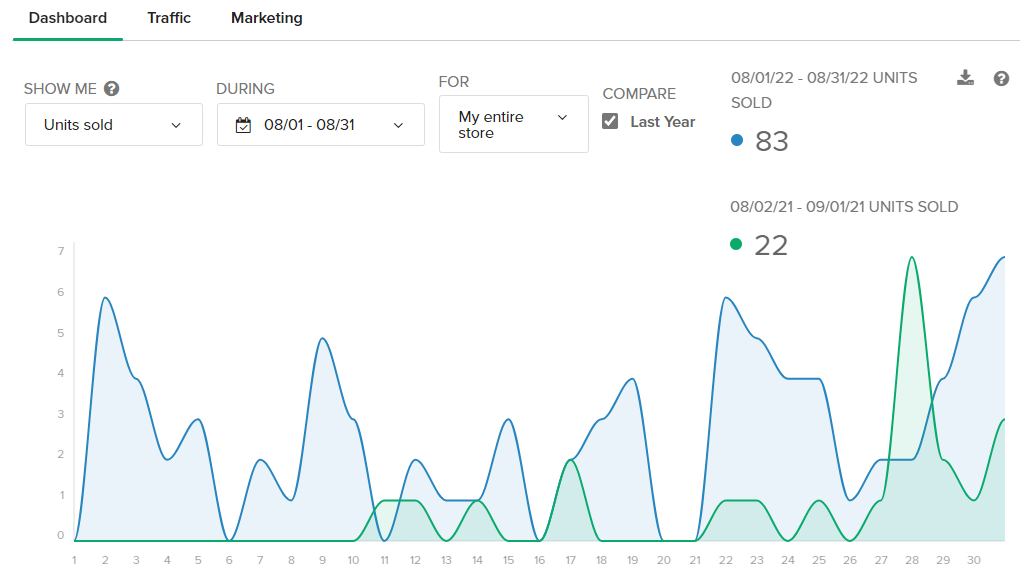
Task: Click the blue legend dot for 83
Action: tap(736, 140)
